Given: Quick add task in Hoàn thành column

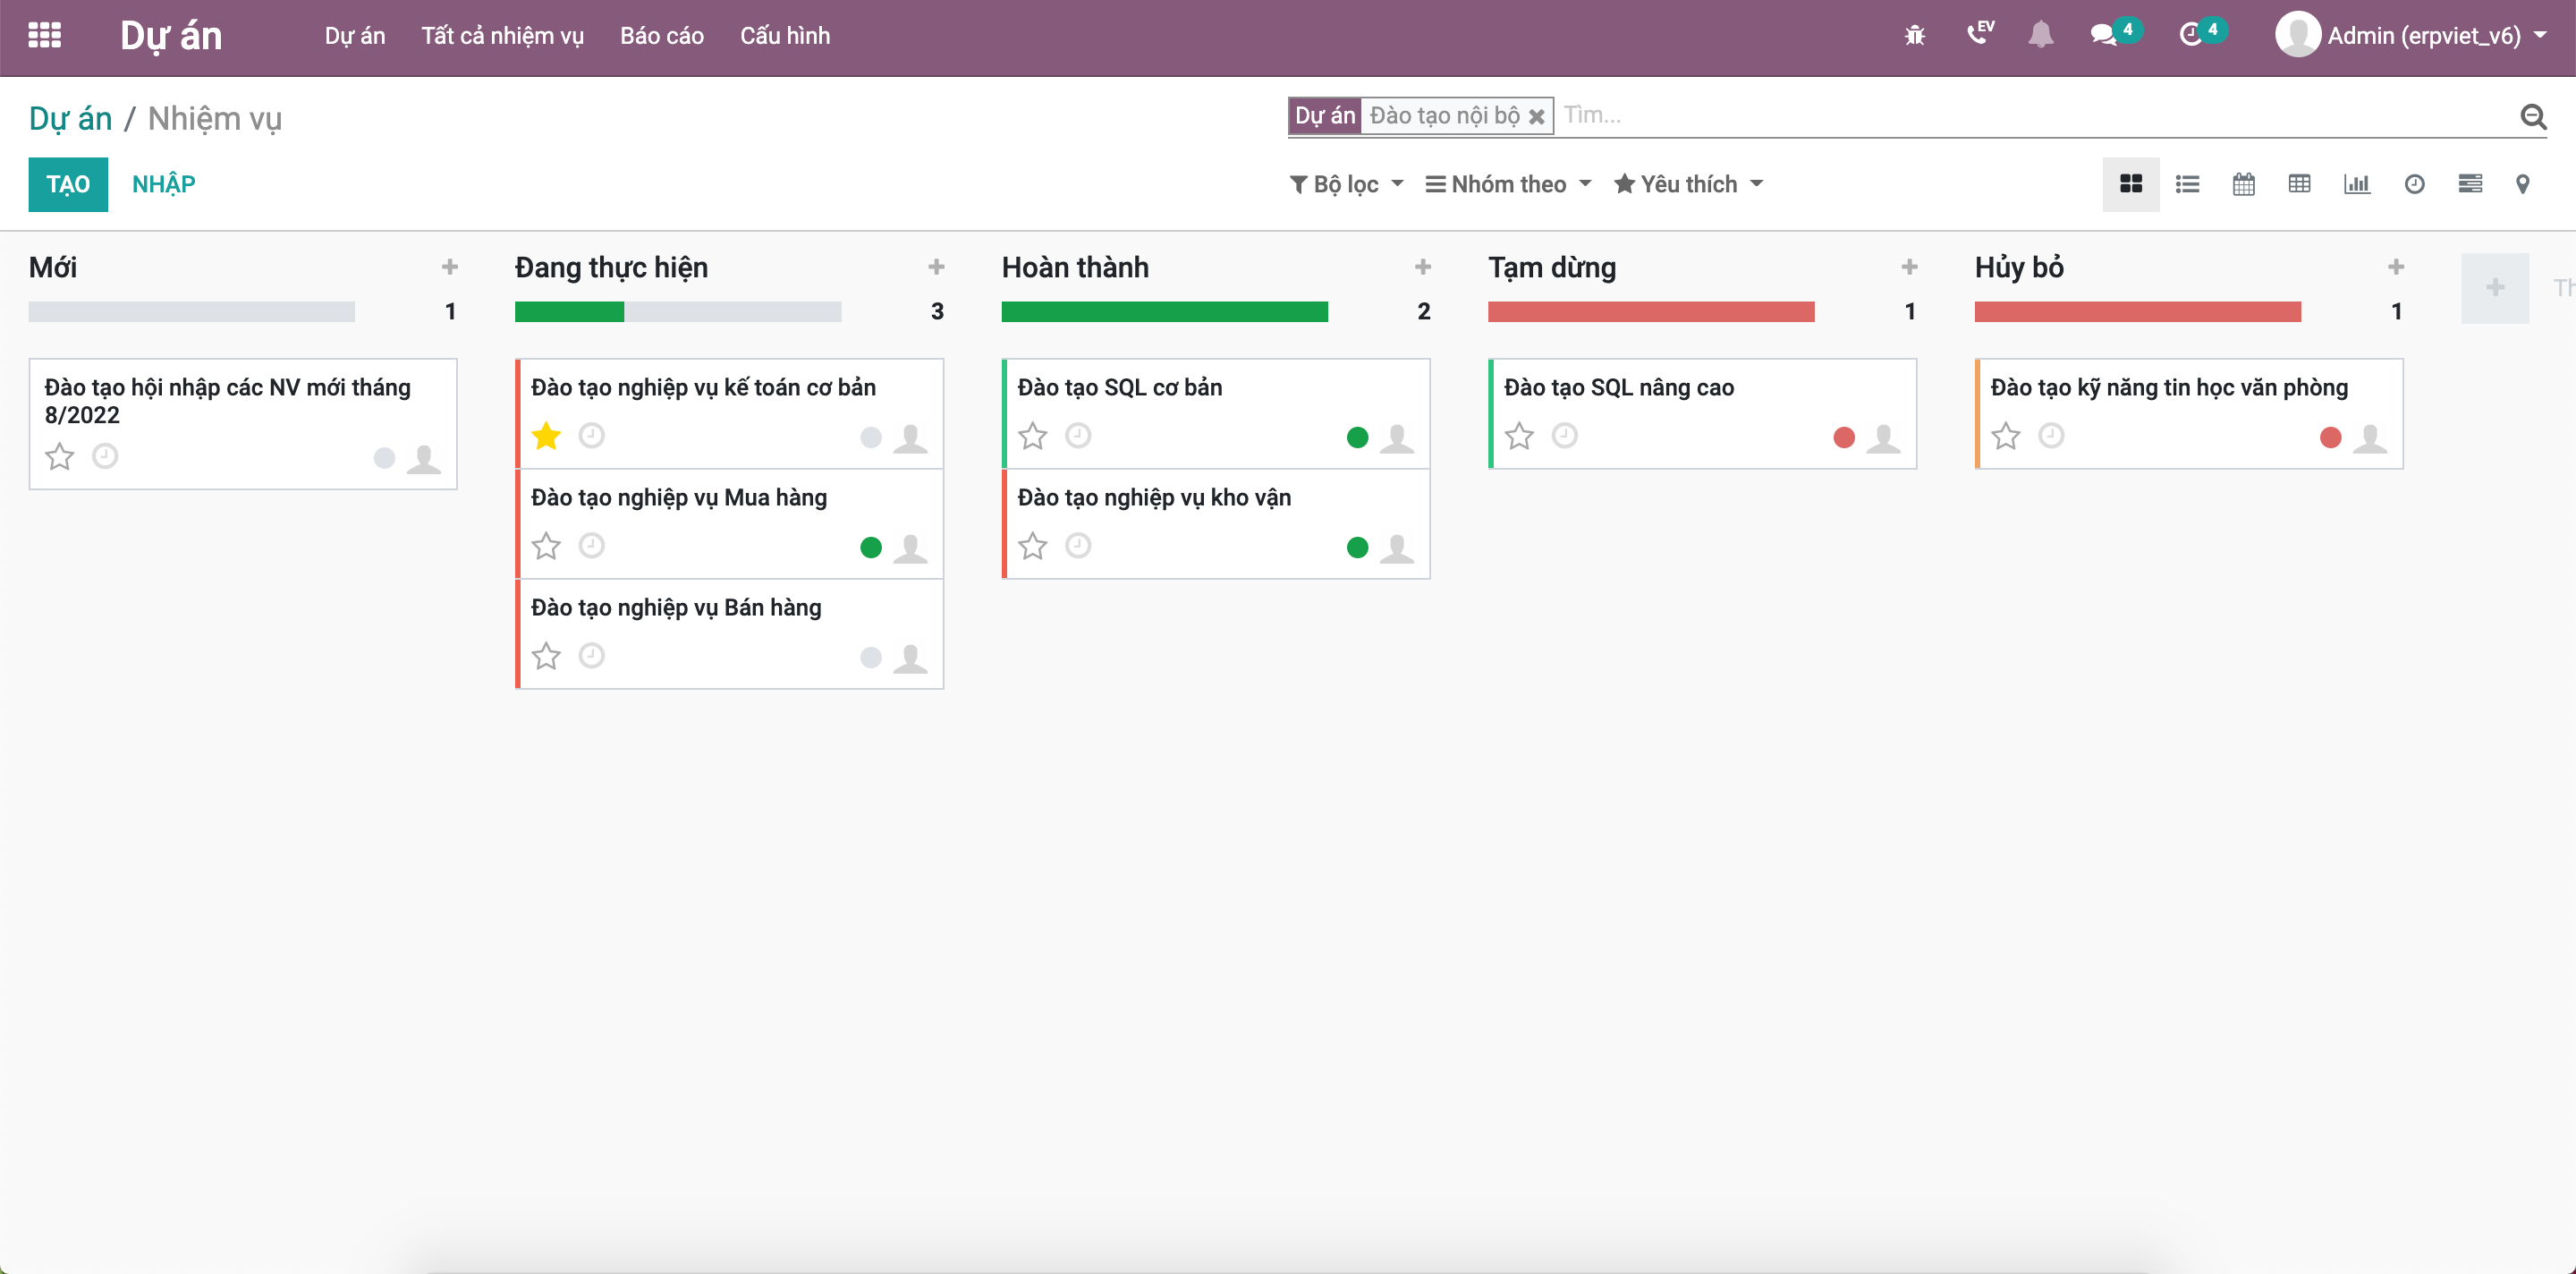Looking at the screenshot, I should click(x=1422, y=267).
